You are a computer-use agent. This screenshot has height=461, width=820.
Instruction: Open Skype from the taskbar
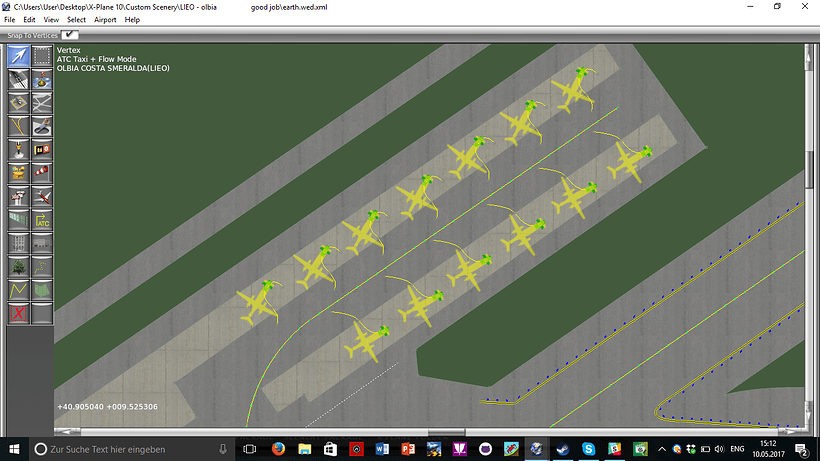pyautogui.click(x=588, y=449)
